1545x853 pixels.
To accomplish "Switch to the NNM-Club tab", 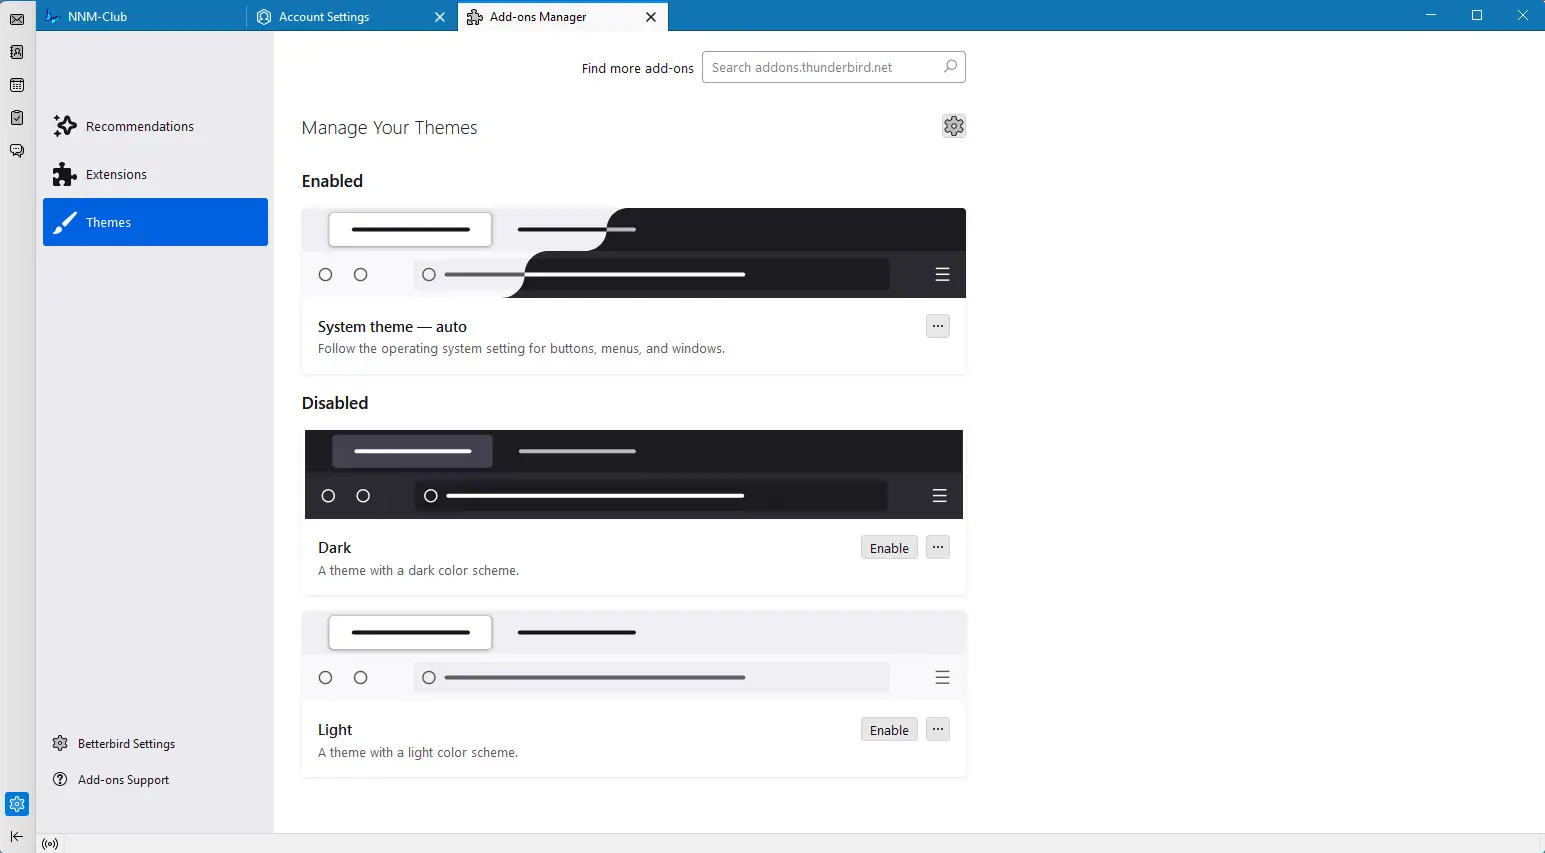I will coord(141,17).
